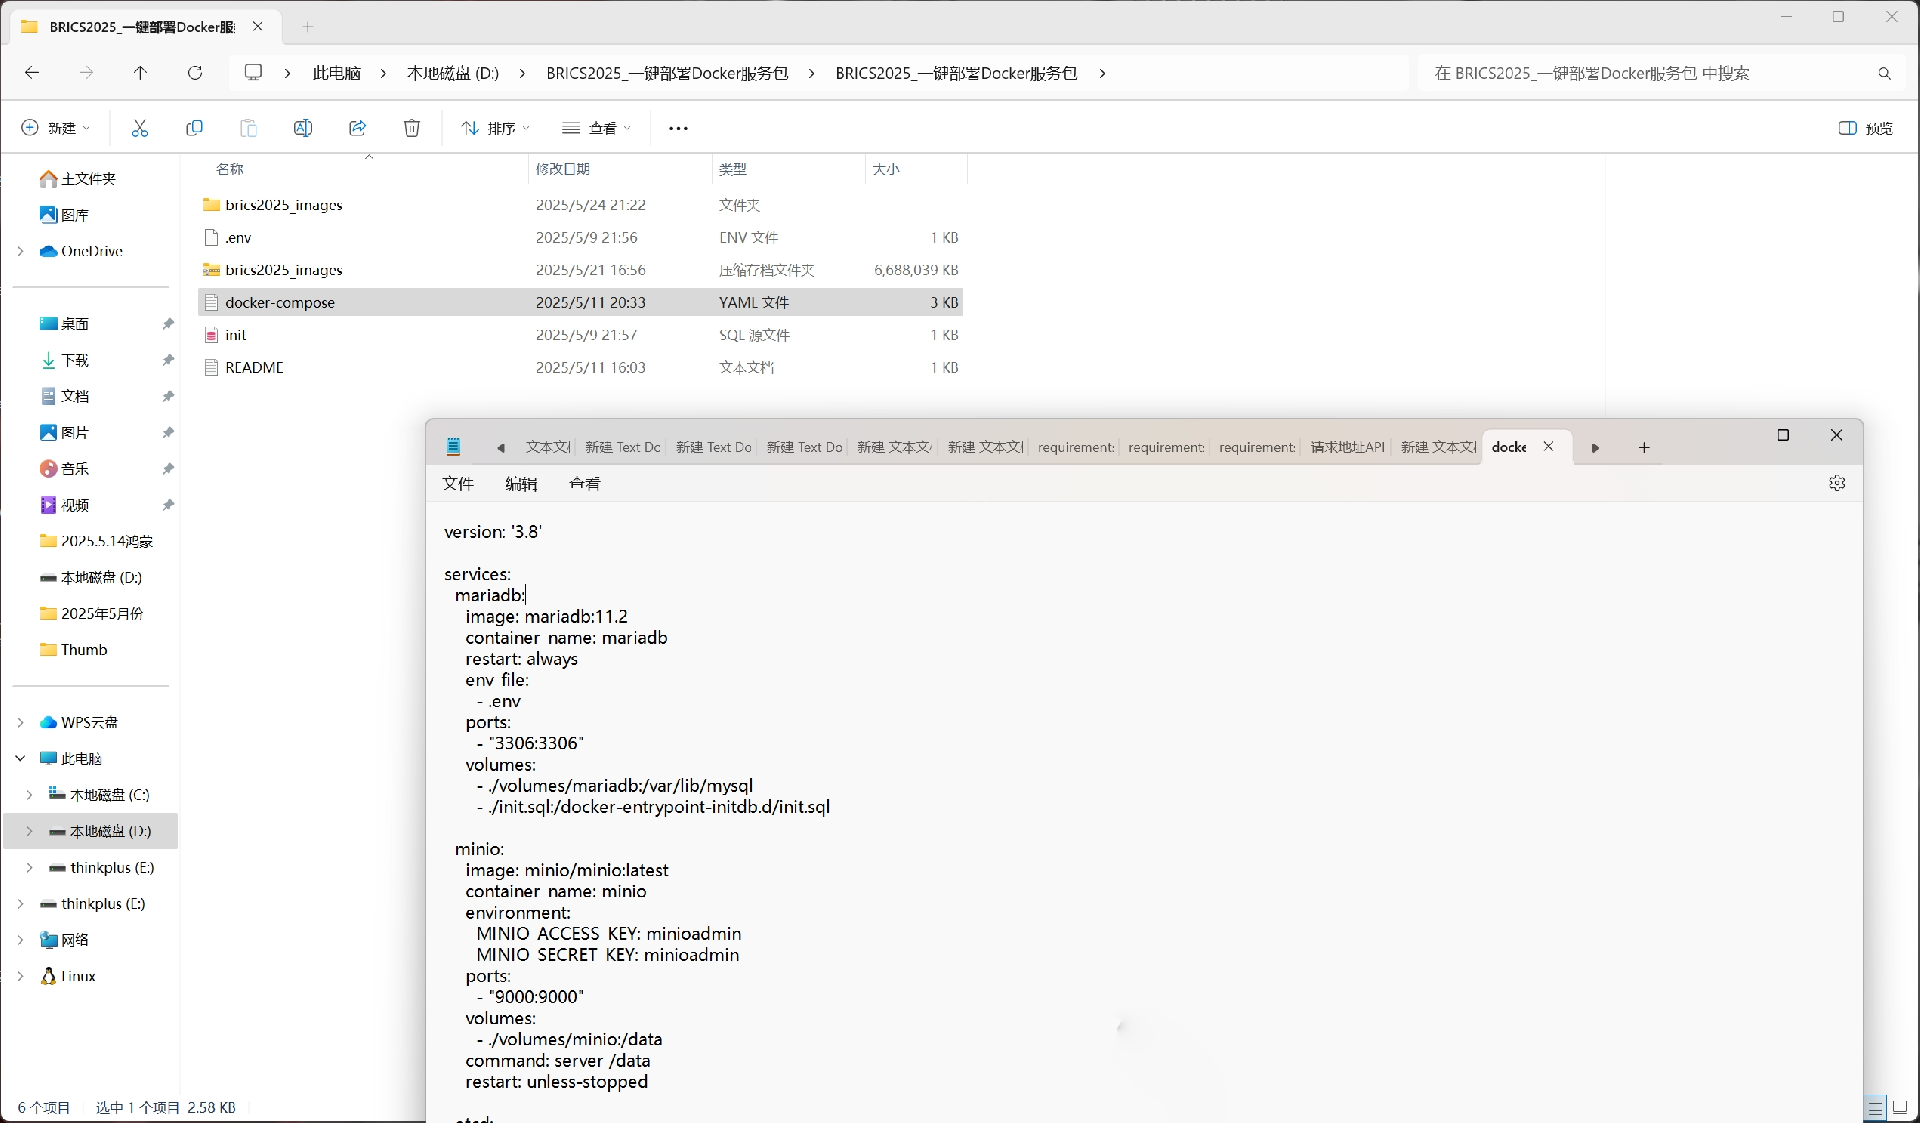Collapse the This PC tree node

(20, 759)
